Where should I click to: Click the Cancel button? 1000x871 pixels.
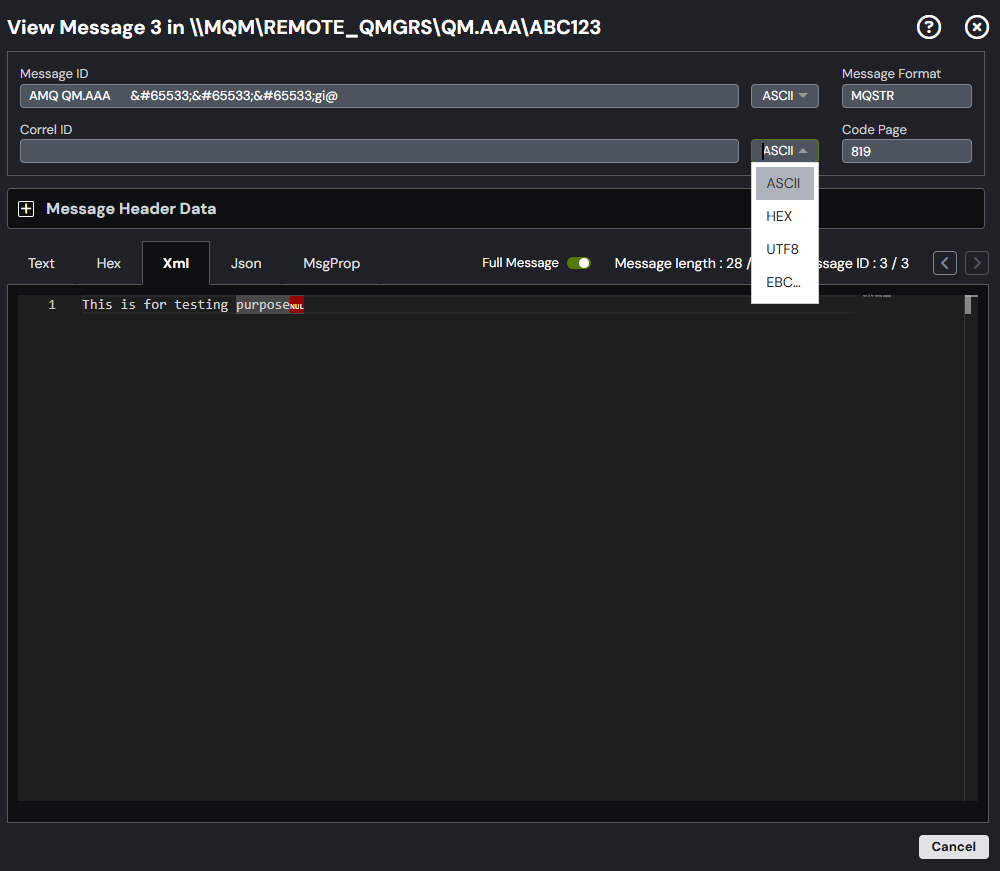[x=953, y=846]
